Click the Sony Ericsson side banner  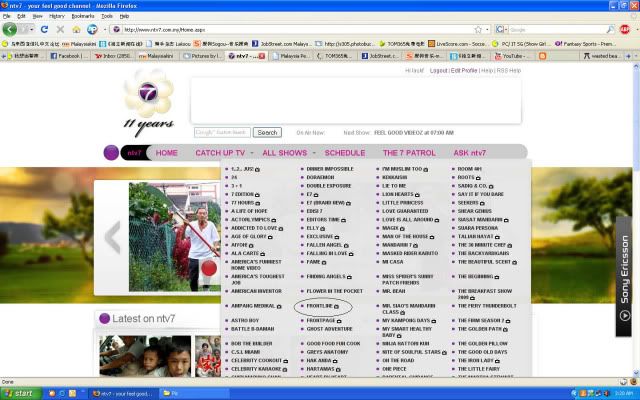pos(624,276)
